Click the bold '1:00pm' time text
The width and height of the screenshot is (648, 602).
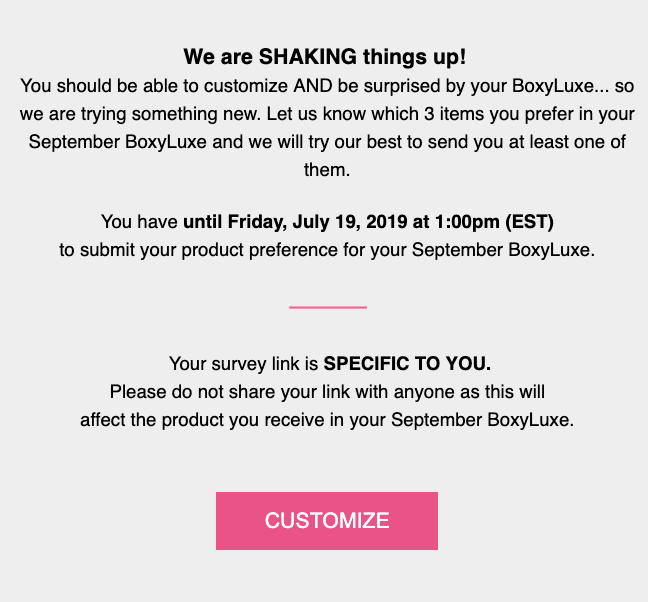[x=467, y=222]
